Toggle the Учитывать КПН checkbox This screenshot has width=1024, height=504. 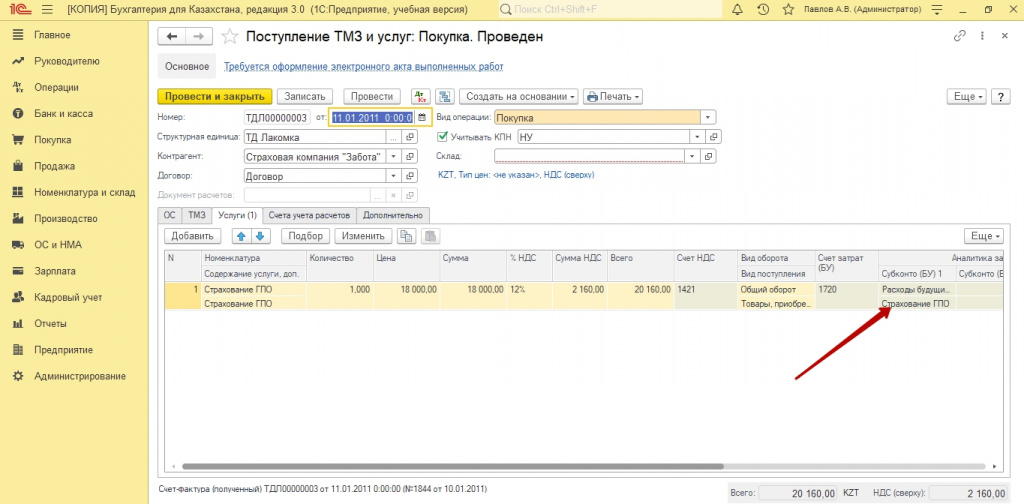pos(442,137)
